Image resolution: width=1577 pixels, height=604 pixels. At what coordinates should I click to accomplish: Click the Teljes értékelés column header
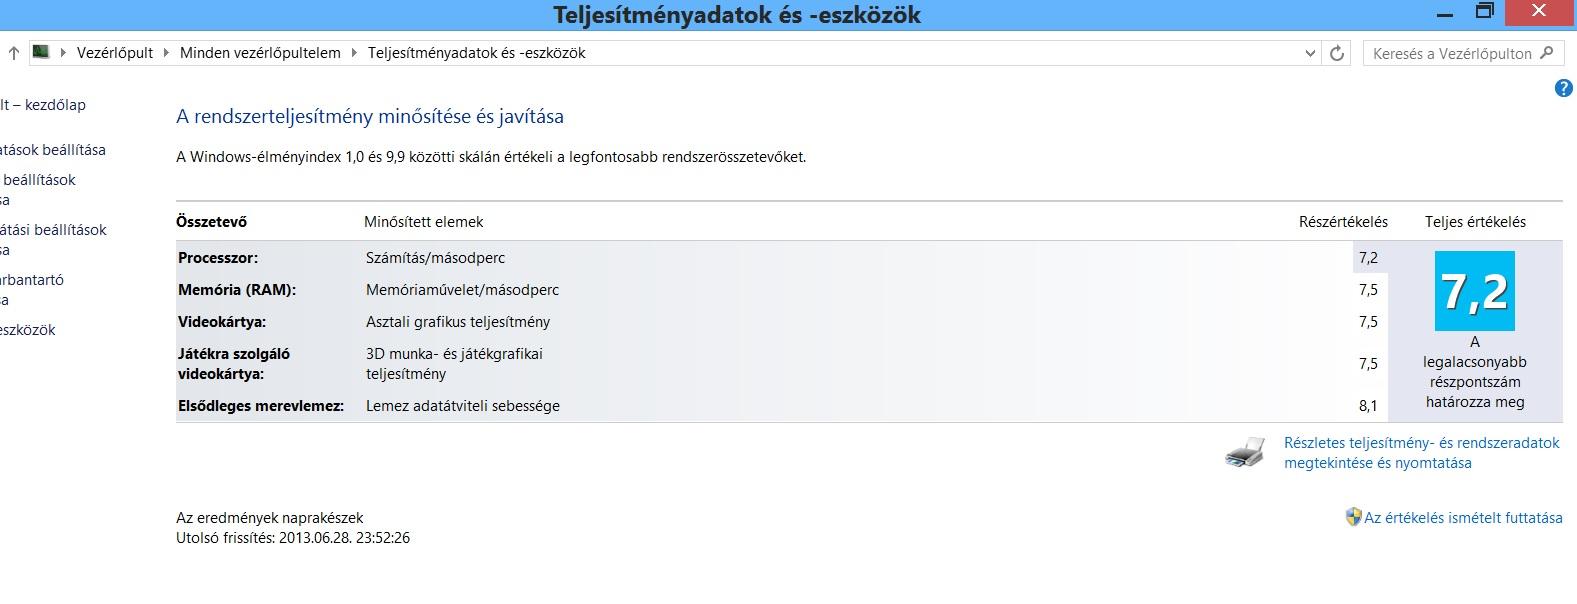pos(1476,222)
